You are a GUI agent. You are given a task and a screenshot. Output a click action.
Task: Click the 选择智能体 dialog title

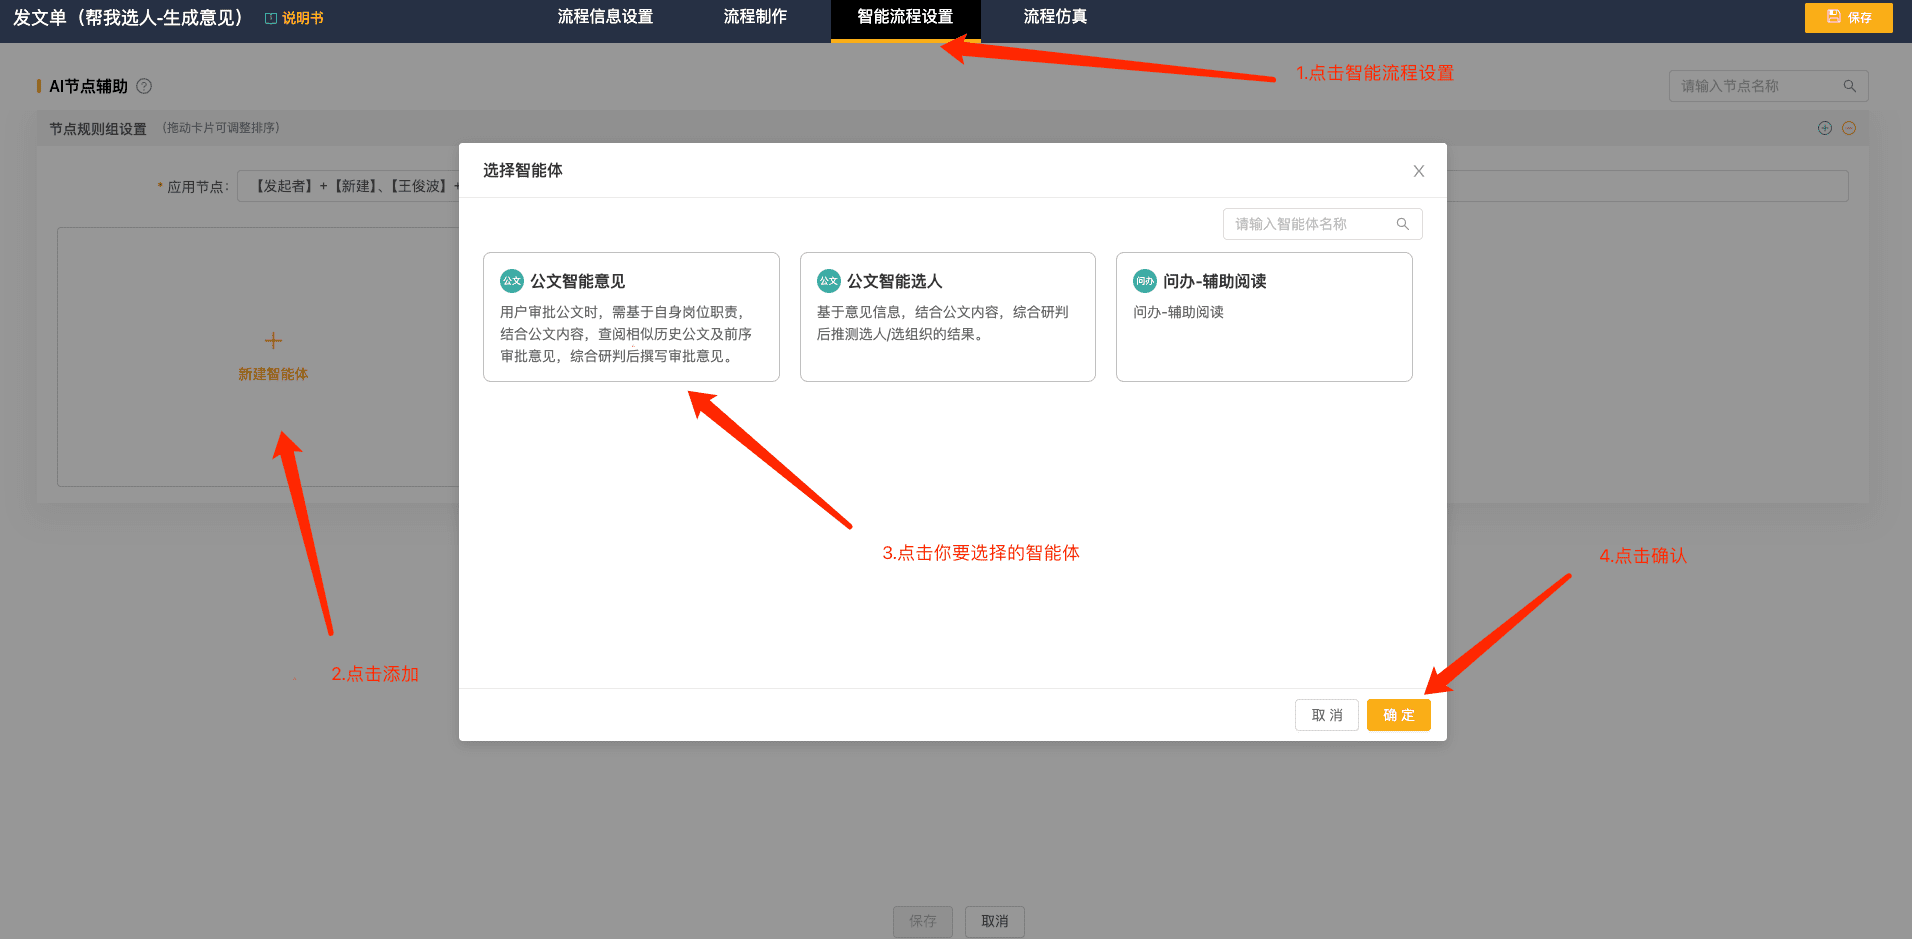(x=523, y=170)
